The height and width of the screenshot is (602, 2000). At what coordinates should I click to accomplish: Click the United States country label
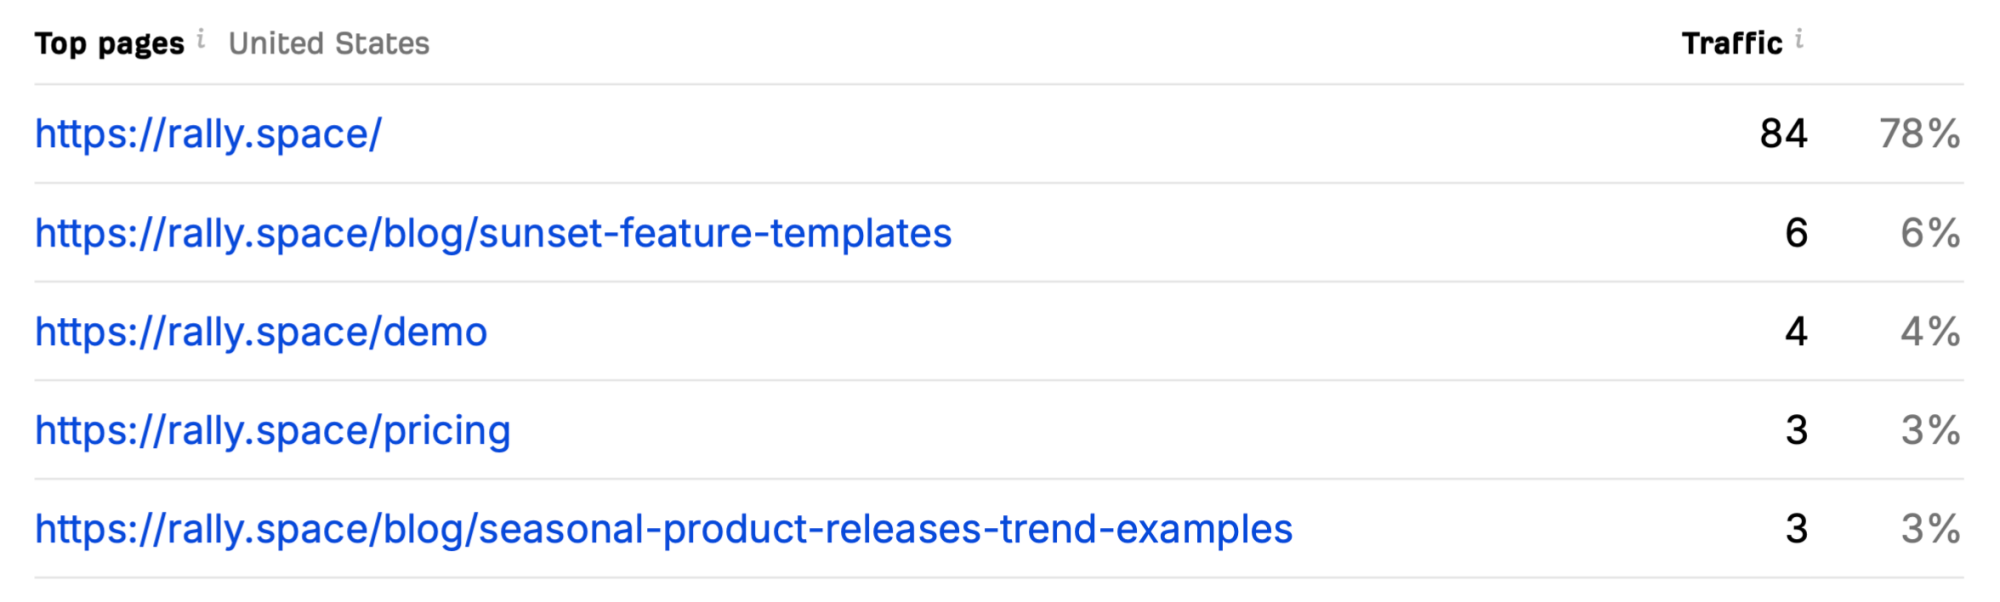329,44
